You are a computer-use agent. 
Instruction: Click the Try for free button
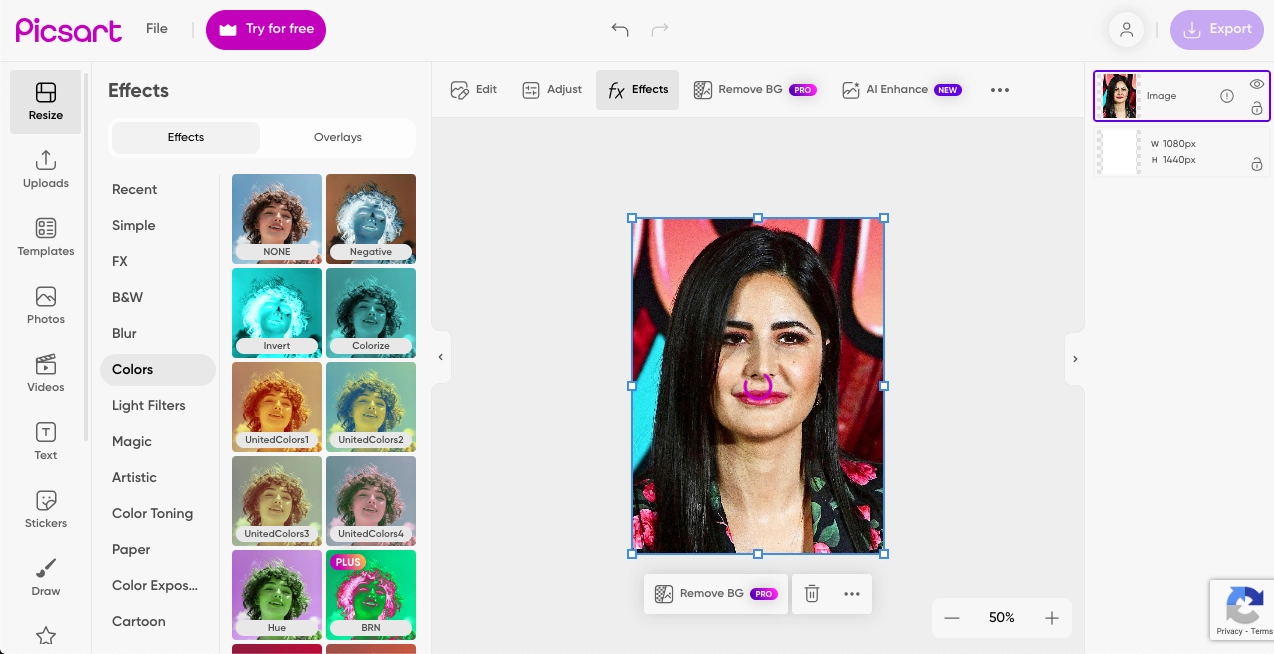[x=266, y=30]
